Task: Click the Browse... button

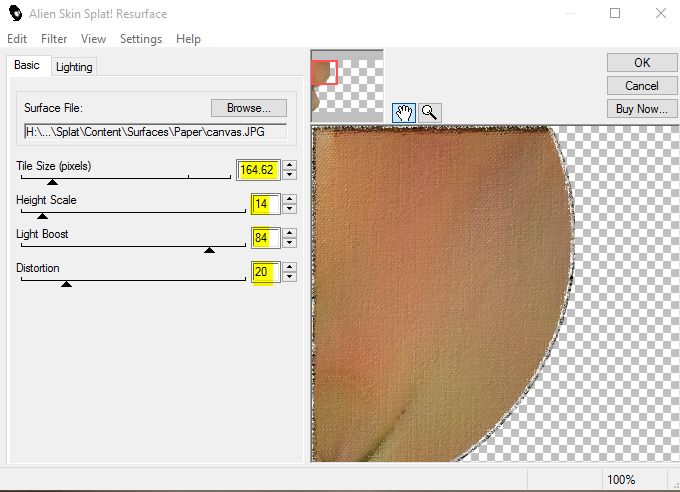Action: point(249,108)
